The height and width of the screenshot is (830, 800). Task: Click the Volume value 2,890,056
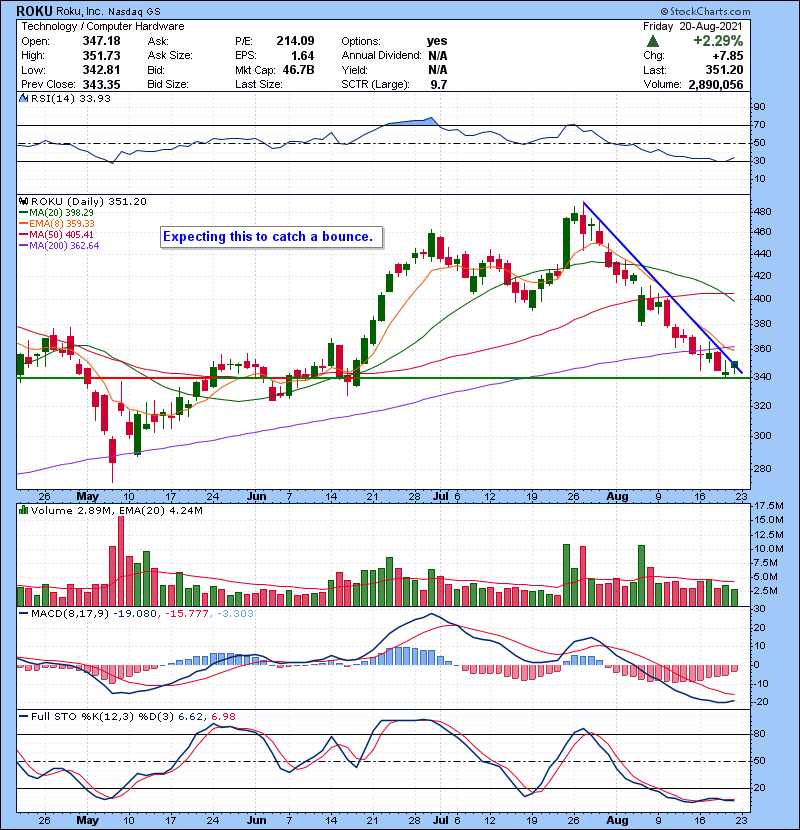tap(716, 85)
